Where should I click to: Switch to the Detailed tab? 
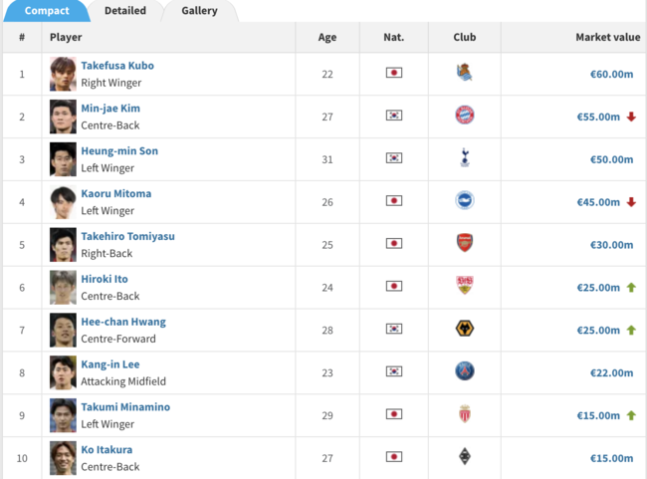coord(125,11)
